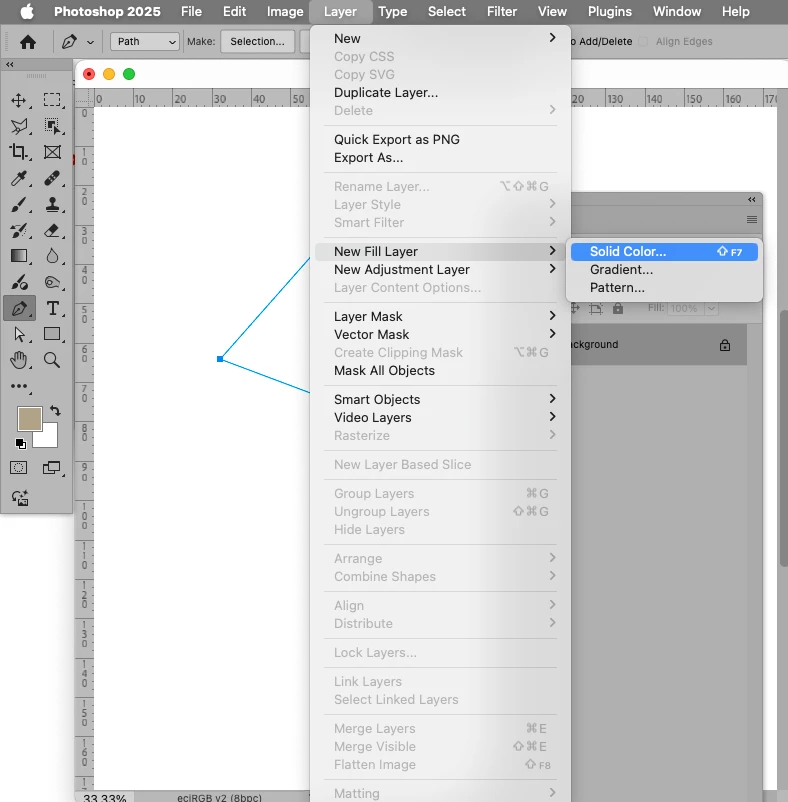Reset default foreground and background colors
This screenshot has height=802, width=788.
(x=20, y=444)
